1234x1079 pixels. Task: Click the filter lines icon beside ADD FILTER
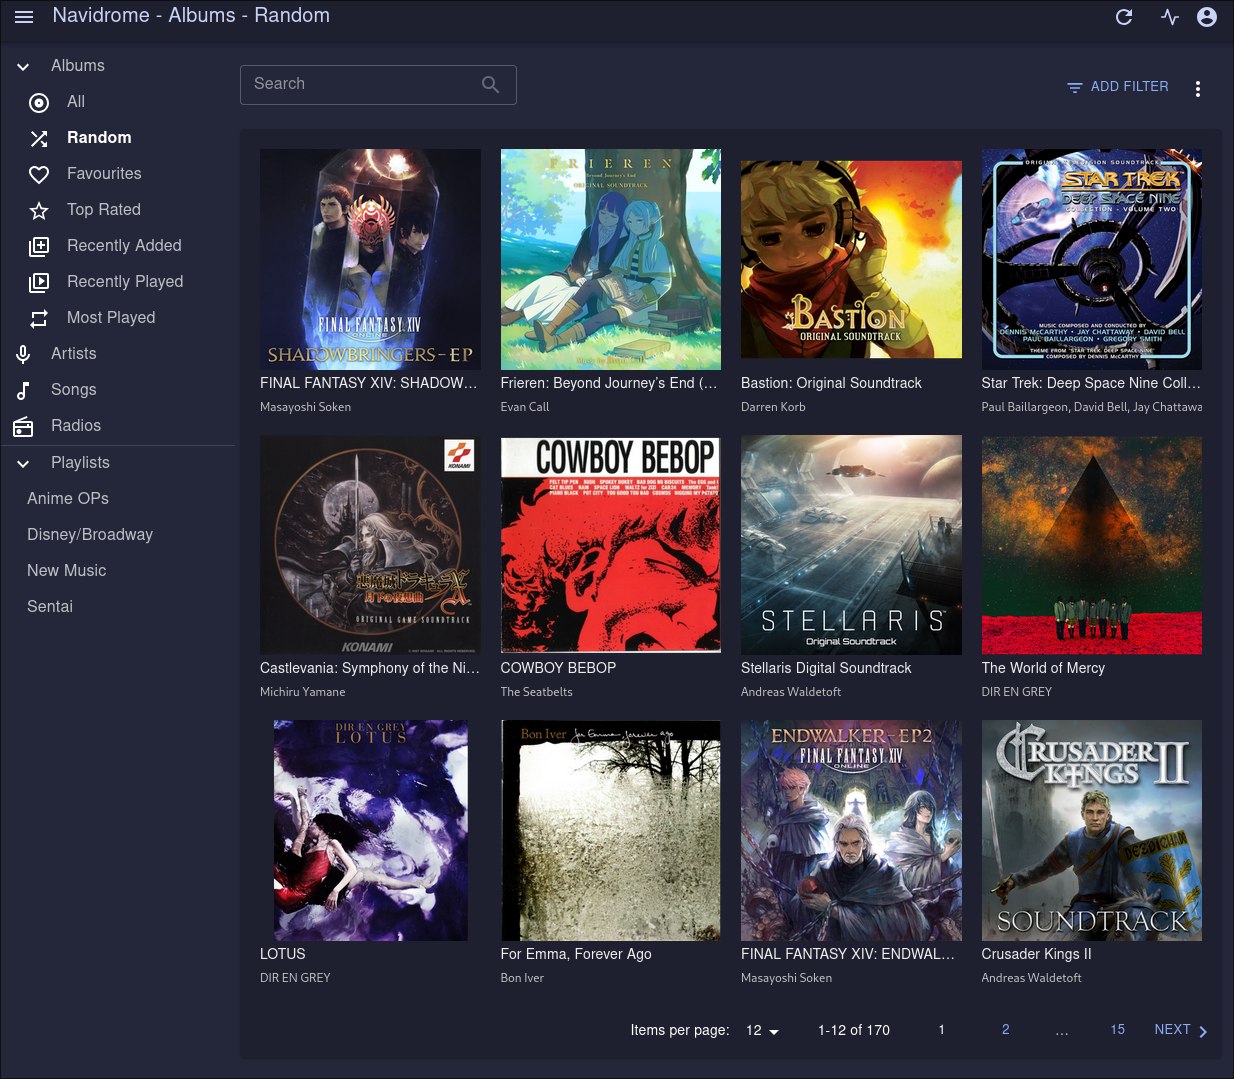pyautogui.click(x=1075, y=88)
